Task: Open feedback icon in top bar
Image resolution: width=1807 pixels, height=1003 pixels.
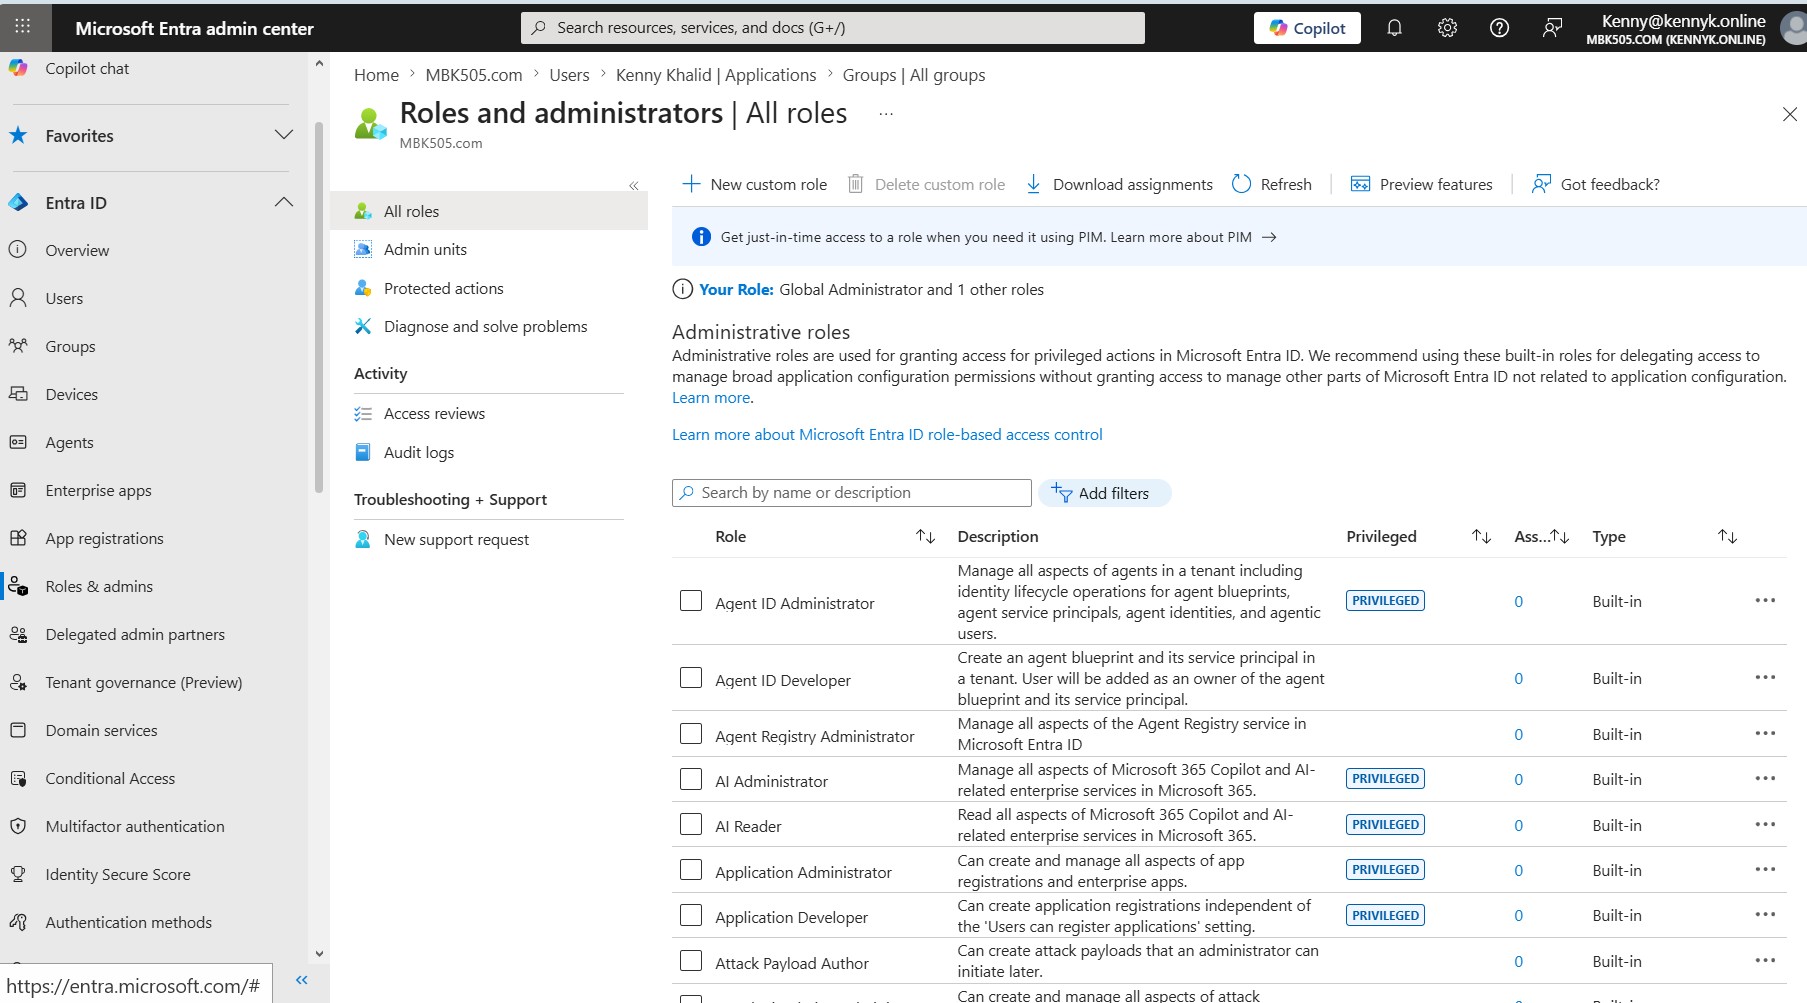Action: [x=1552, y=28]
